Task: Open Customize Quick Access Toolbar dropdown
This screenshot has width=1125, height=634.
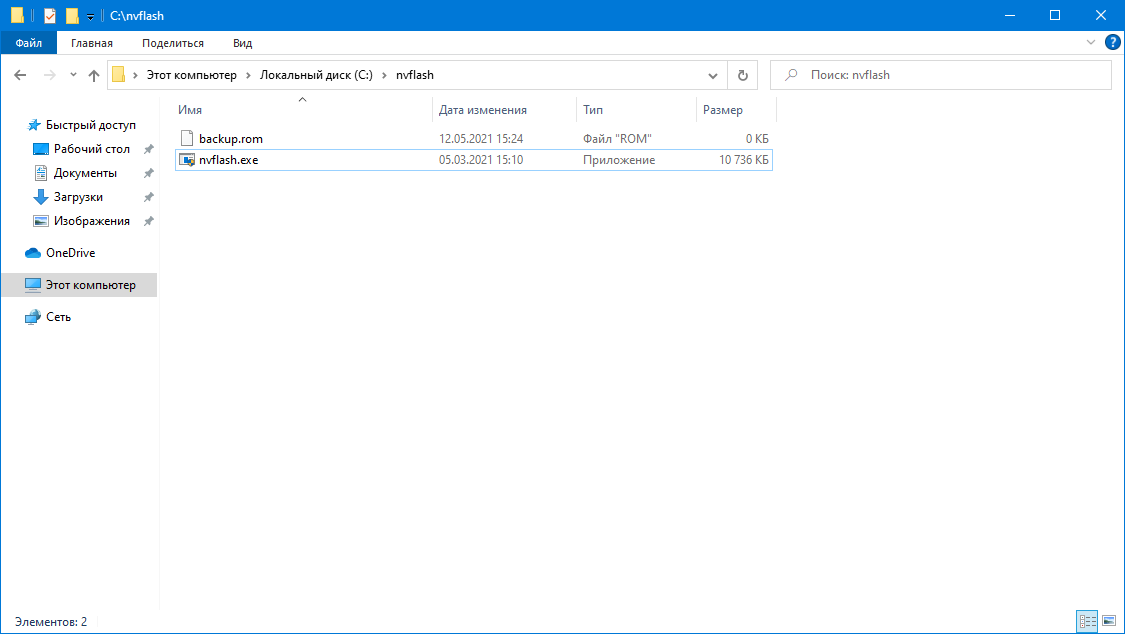Action: (90, 16)
